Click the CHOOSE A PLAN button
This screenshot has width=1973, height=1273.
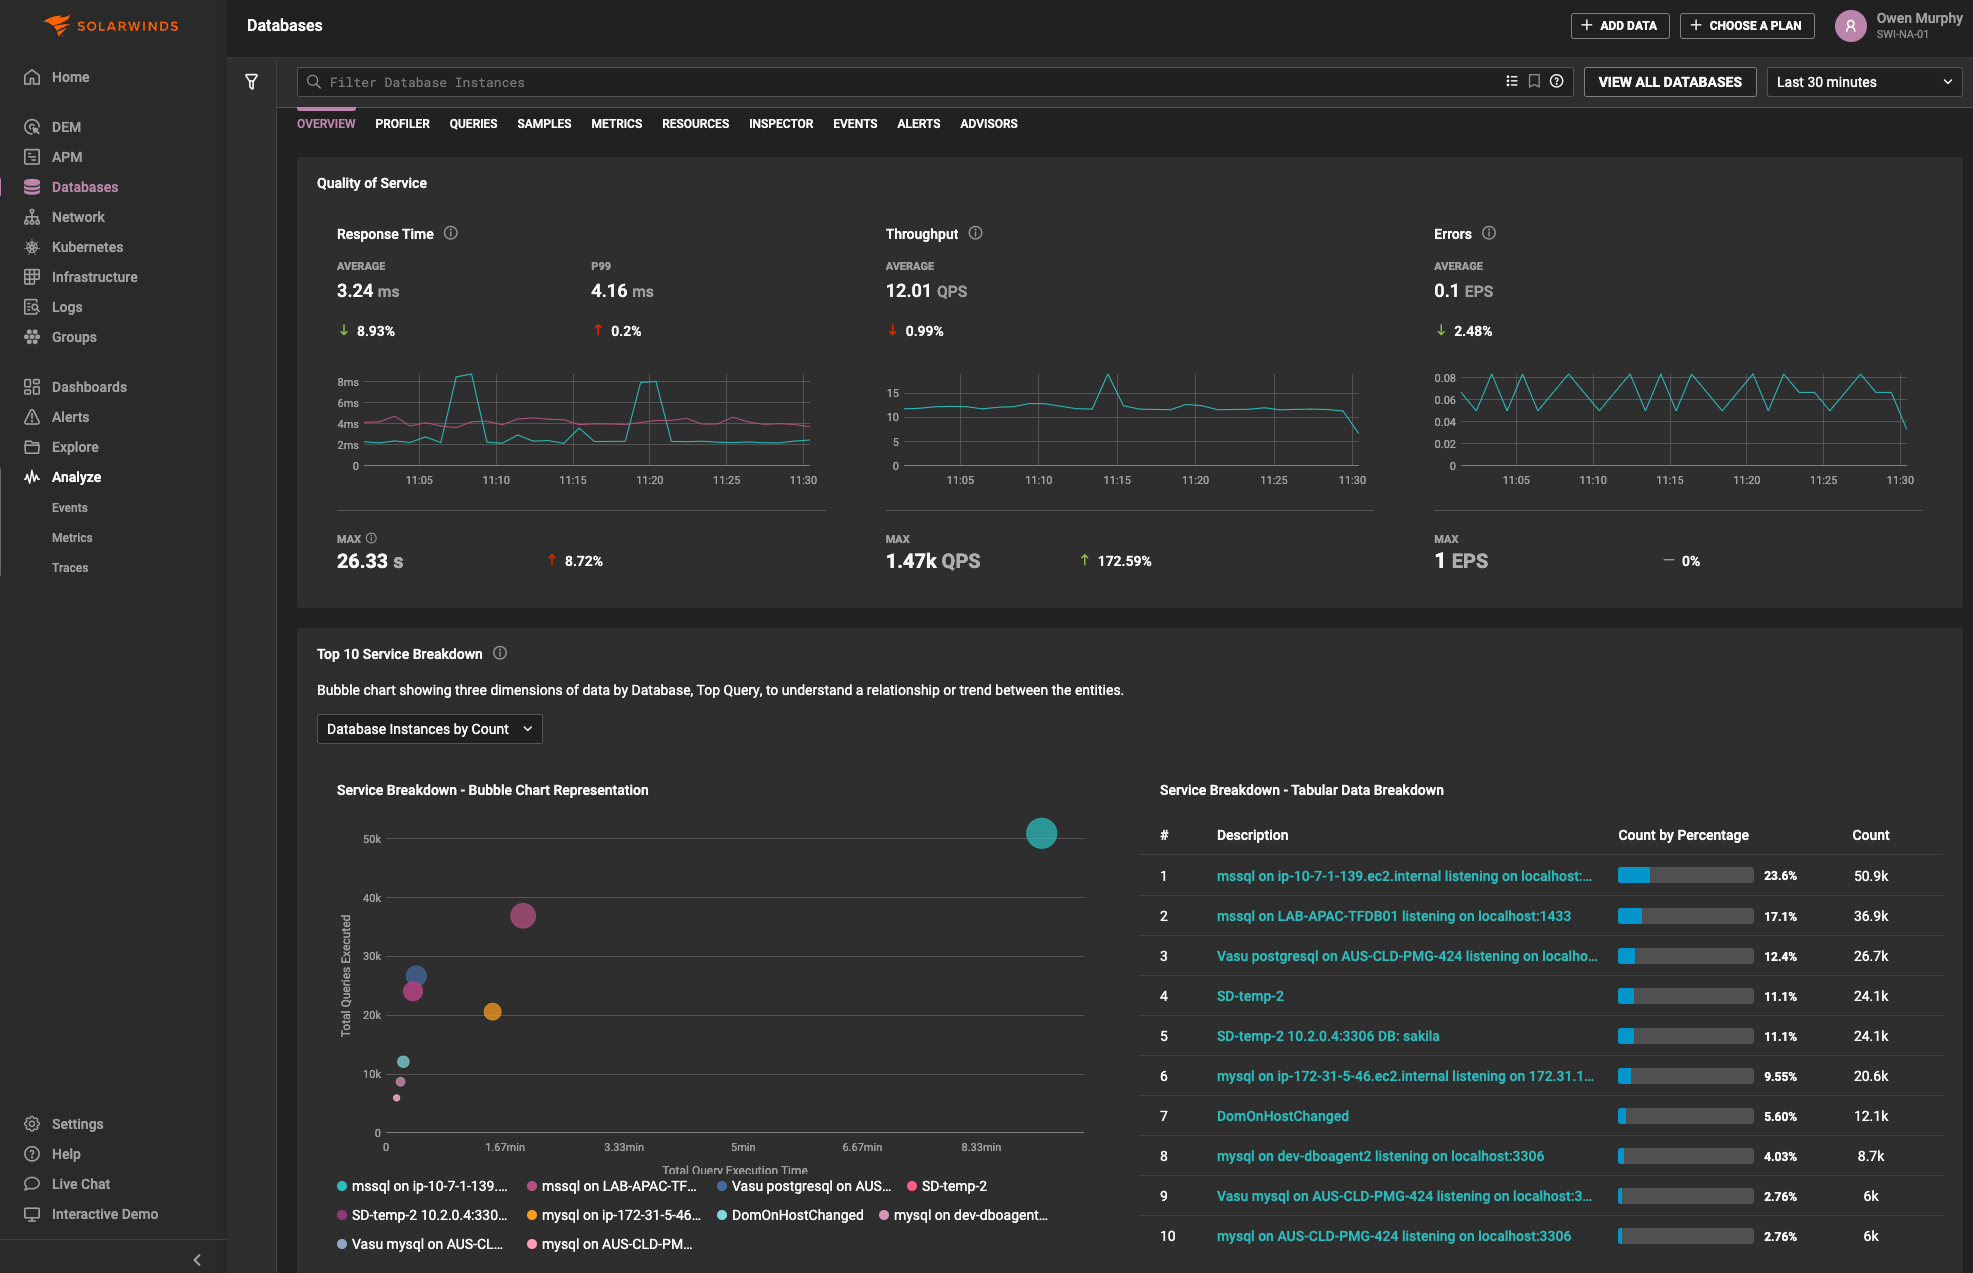pos(1747,26)
